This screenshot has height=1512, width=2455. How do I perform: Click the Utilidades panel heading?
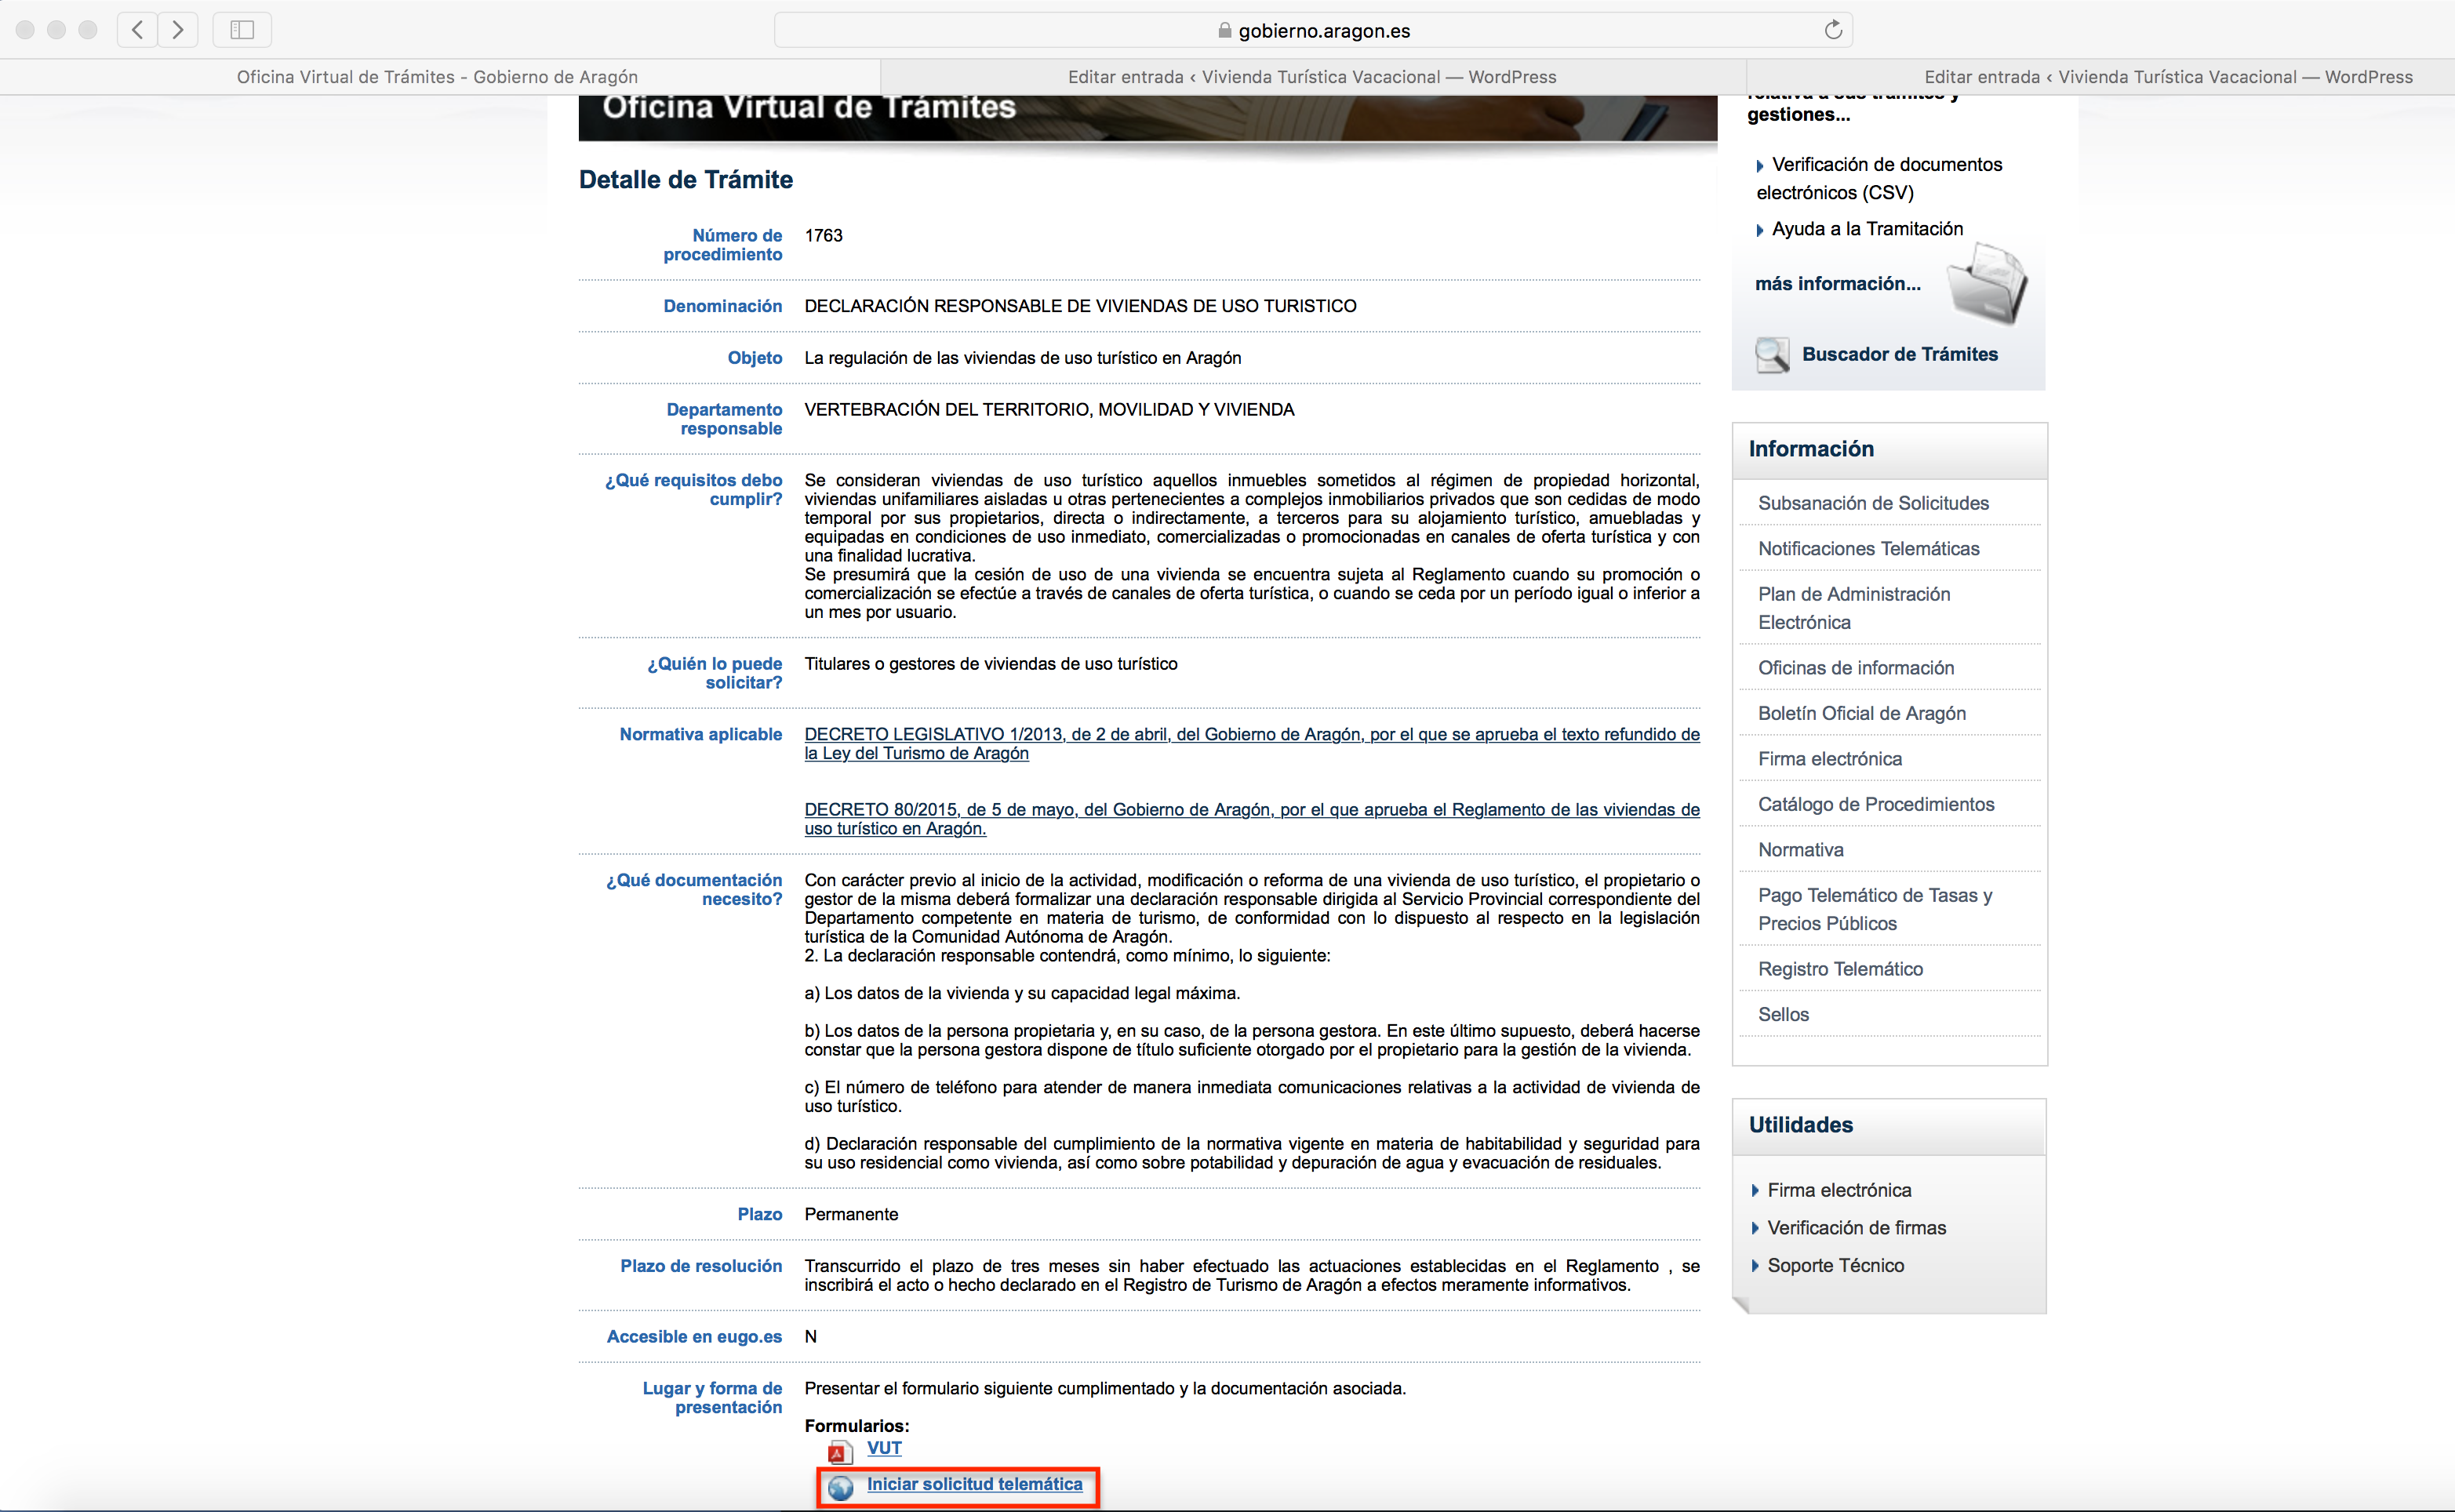click(x=1800, y=1125)
